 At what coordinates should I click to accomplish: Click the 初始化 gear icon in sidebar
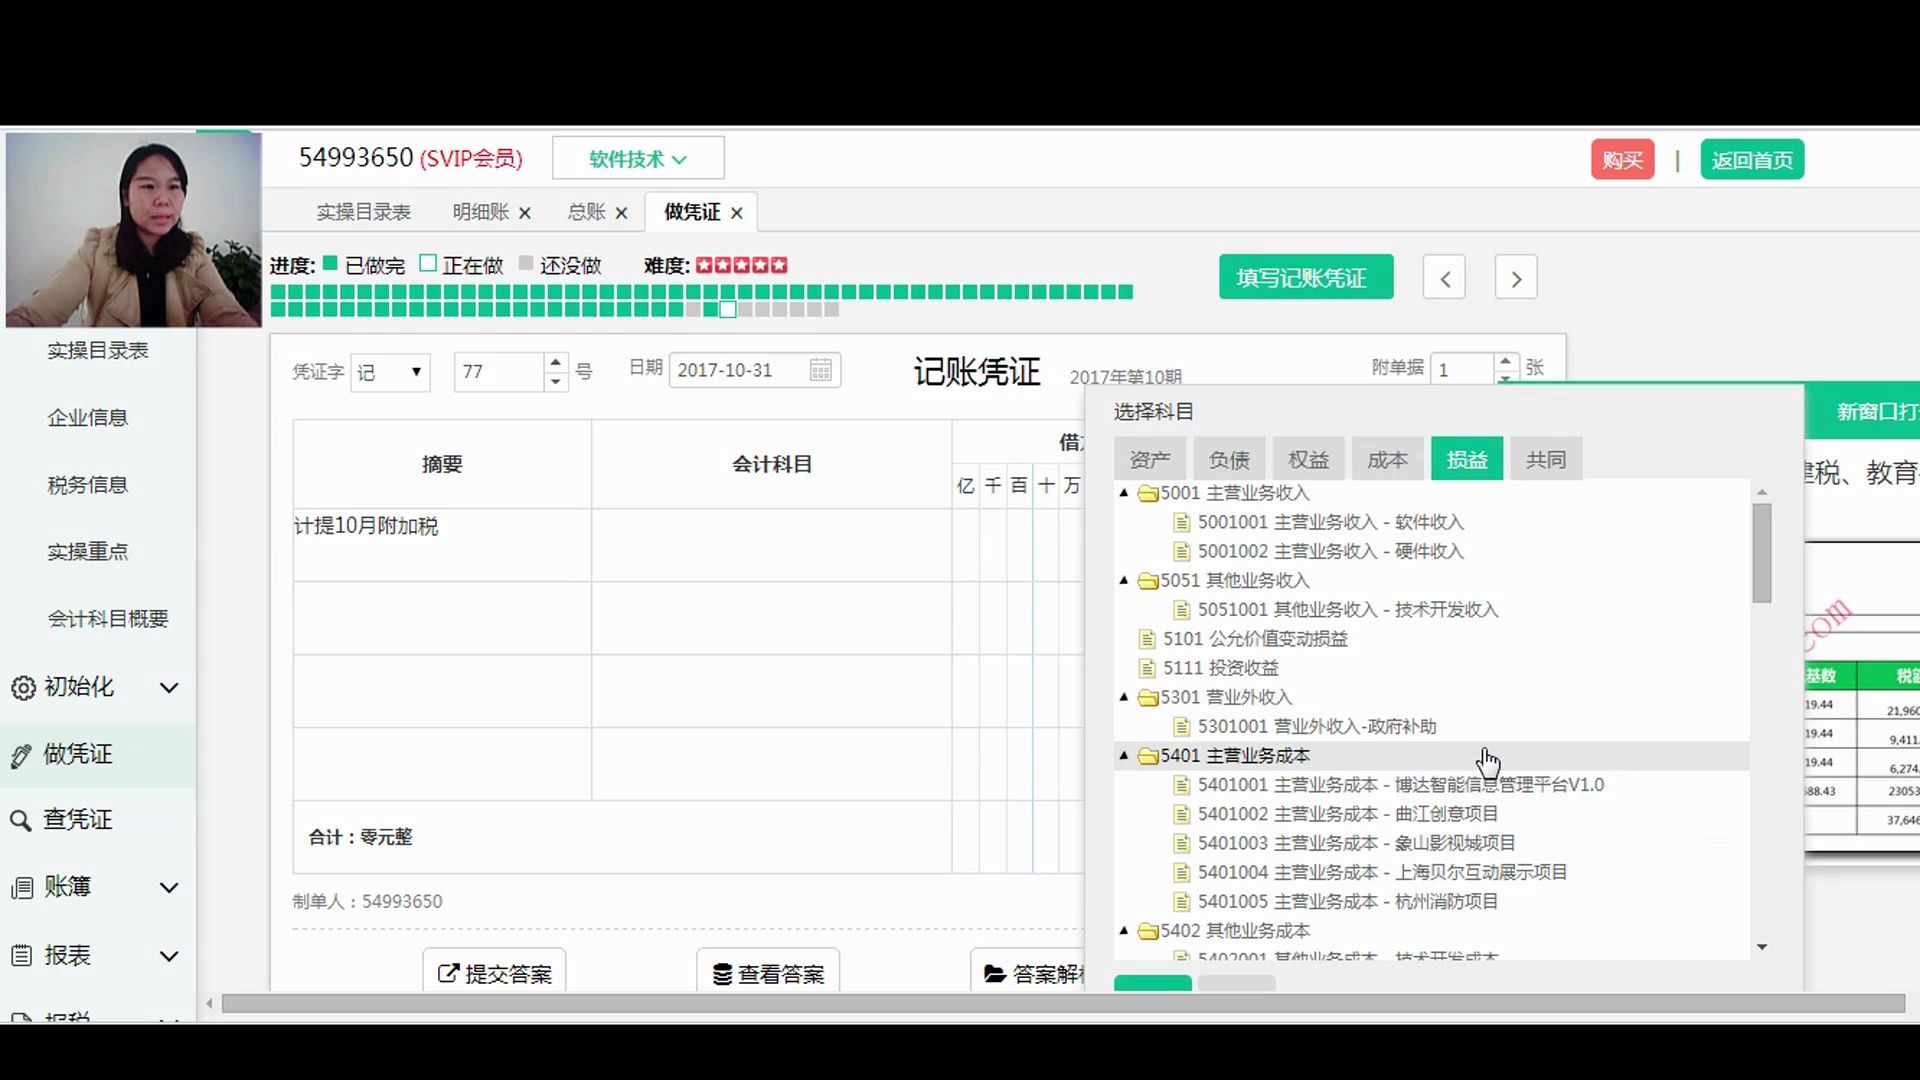tap(22, 688)
